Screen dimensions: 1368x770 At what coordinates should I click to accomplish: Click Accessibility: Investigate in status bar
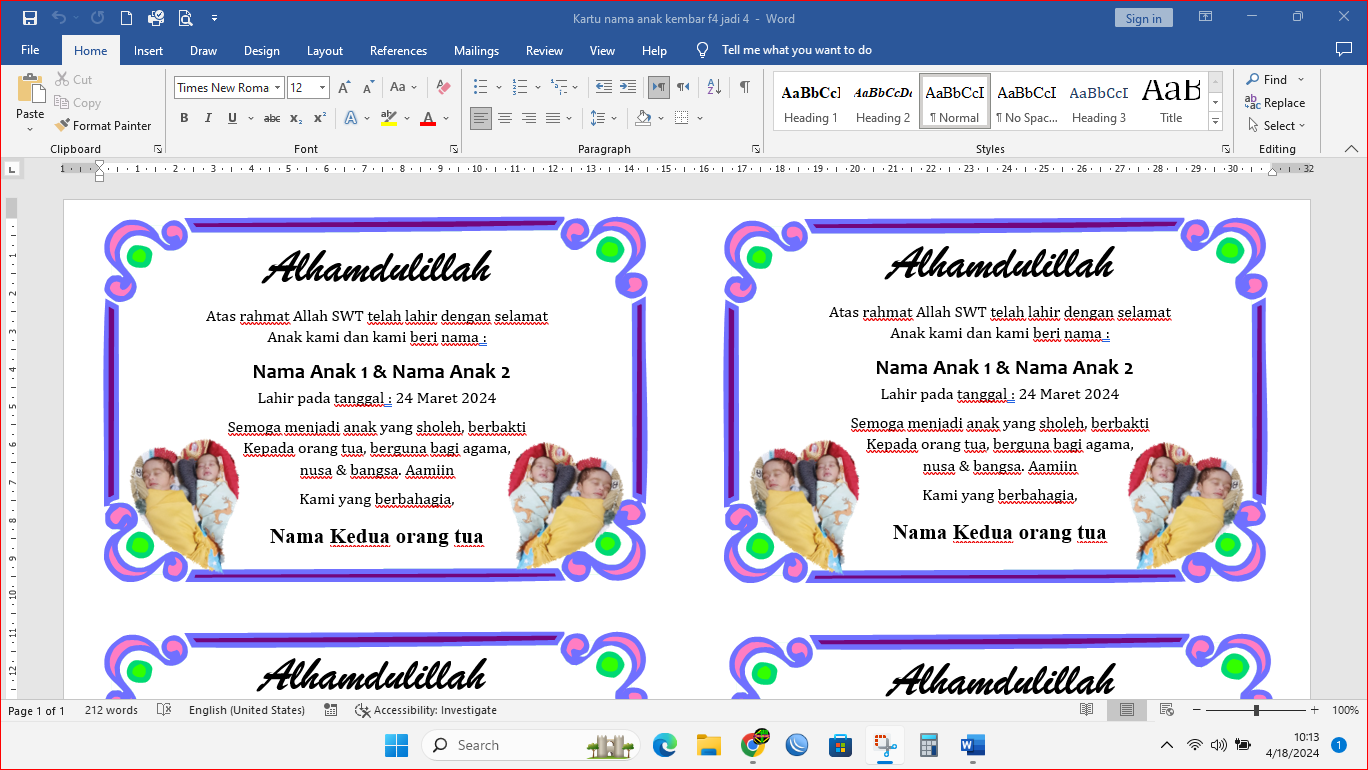click(x=426, y=710)
